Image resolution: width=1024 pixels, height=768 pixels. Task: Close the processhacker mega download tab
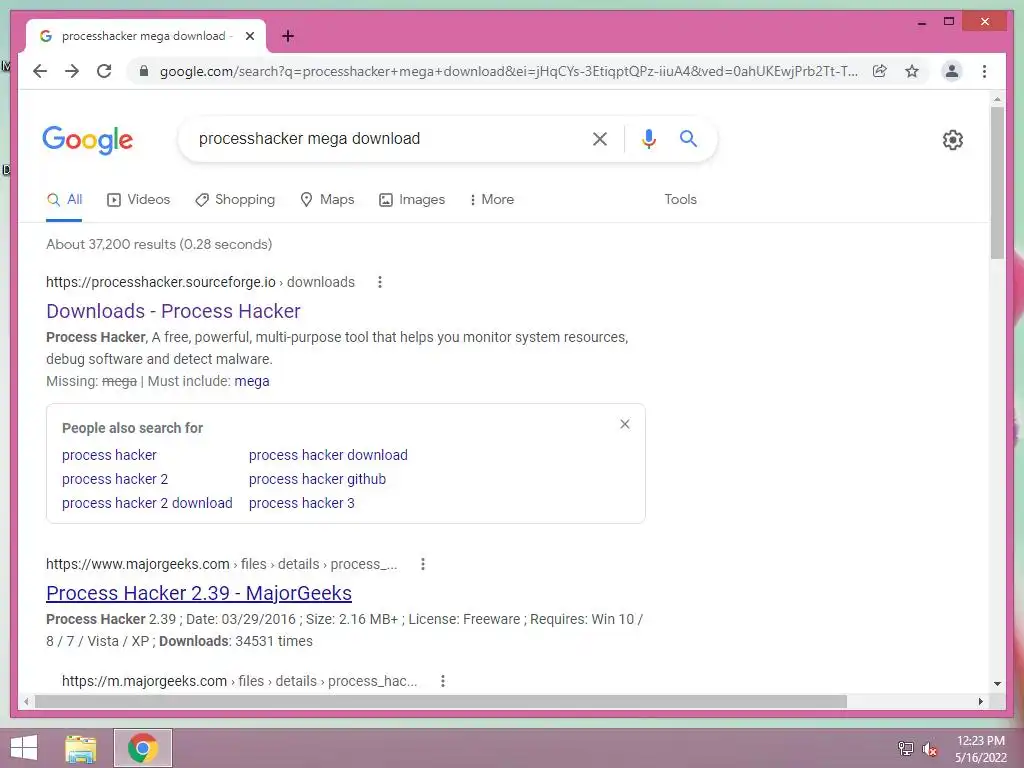click(x=249, y=36)
